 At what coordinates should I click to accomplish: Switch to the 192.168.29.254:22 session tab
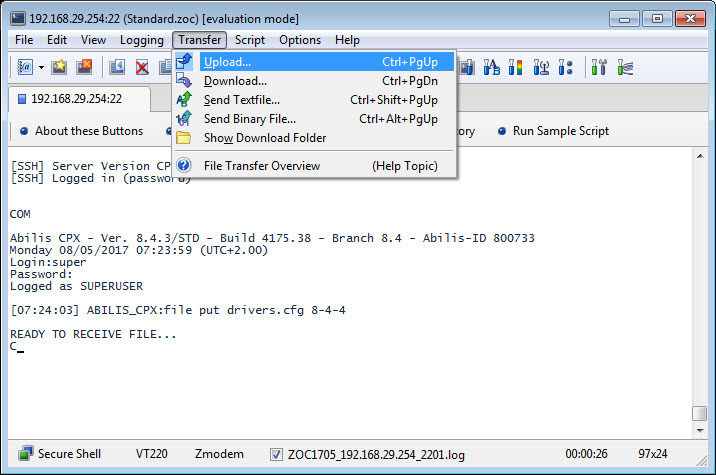[x=76, y=99]
